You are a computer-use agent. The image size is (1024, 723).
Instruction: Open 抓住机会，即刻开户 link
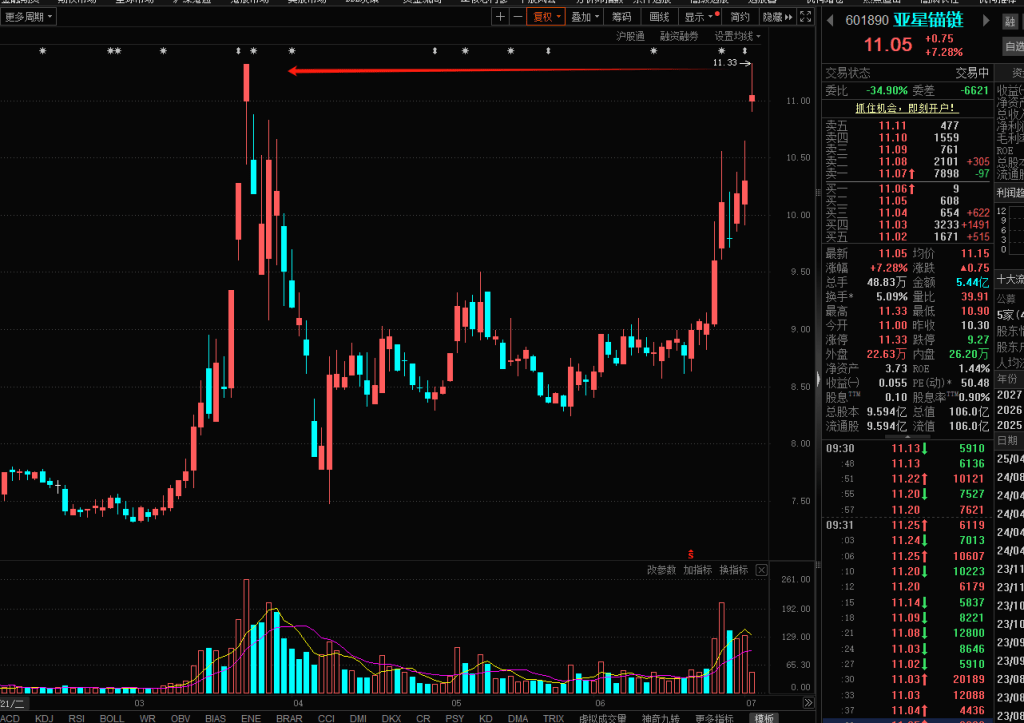(x=906, y=108)
